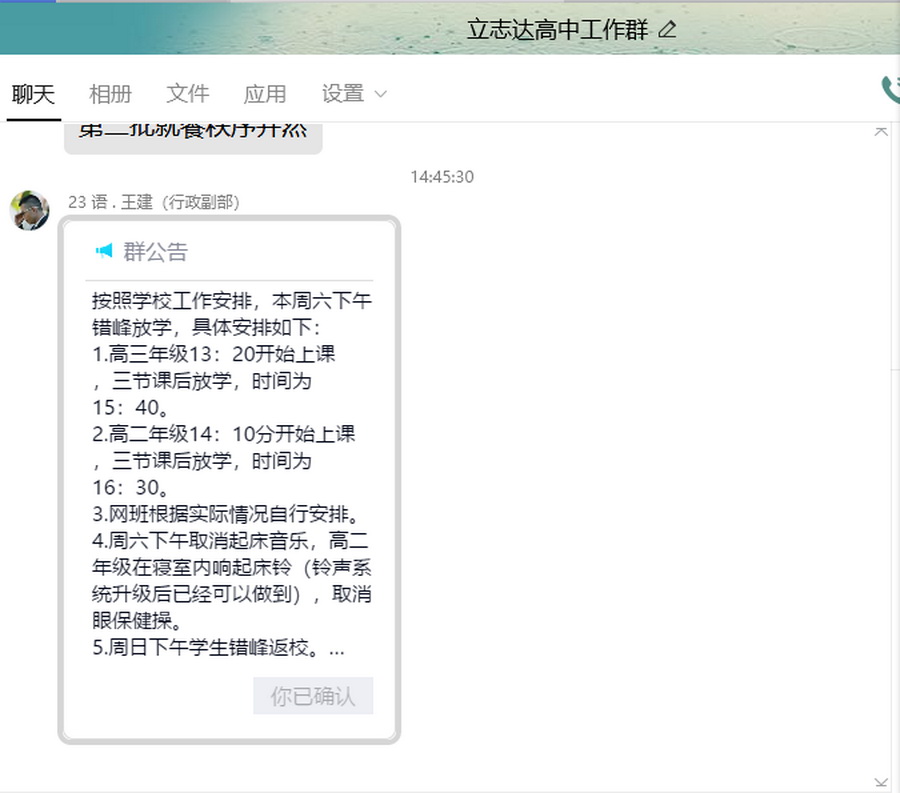Image resolution: width=900 pixels, height=793 pixels.
Task: Jump to chat top with the up arrow
Action: point(881,131)
